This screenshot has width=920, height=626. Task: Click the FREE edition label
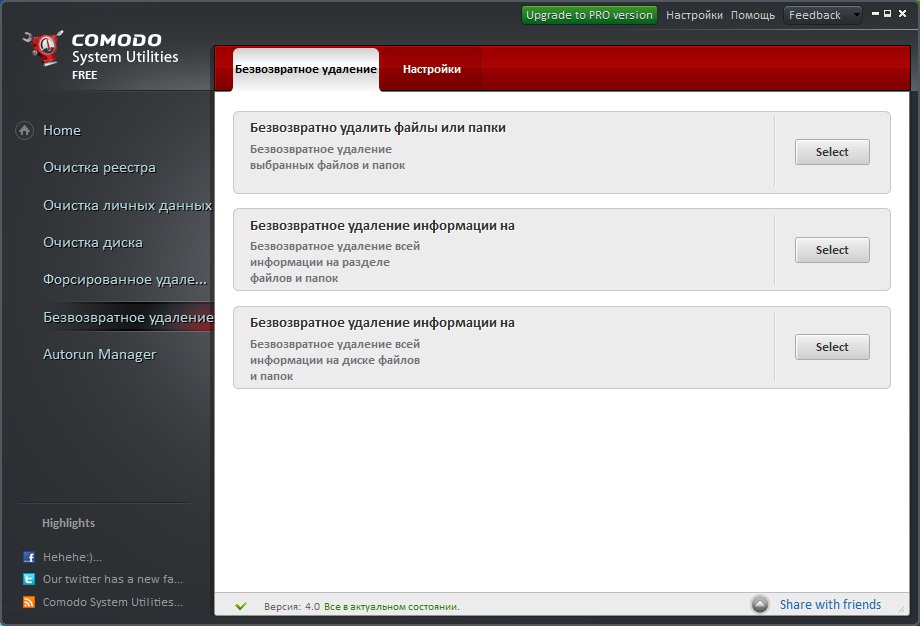pyautogui.click(x=84, y=75)
